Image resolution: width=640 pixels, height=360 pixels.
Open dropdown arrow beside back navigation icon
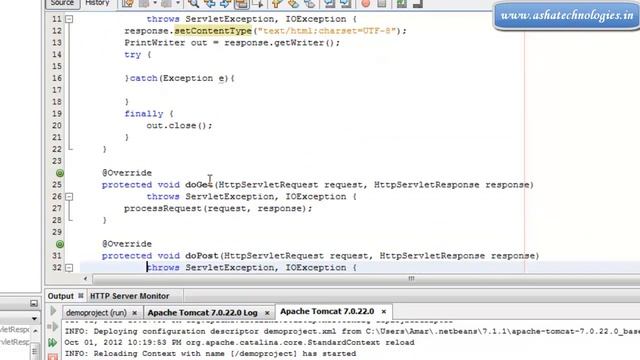pyautogui.click(x=155, y=3)
